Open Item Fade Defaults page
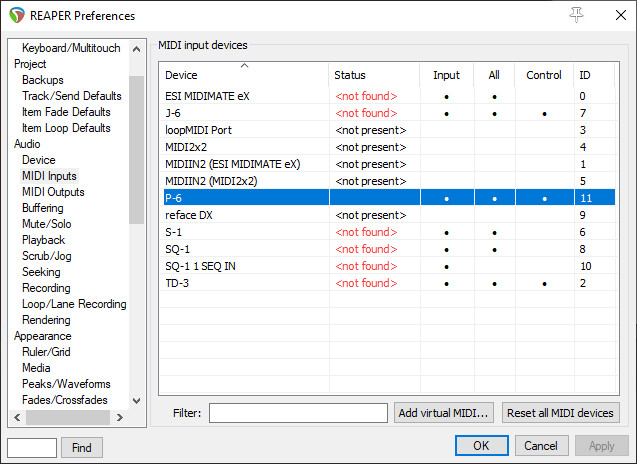 click(x=66, y=112)
